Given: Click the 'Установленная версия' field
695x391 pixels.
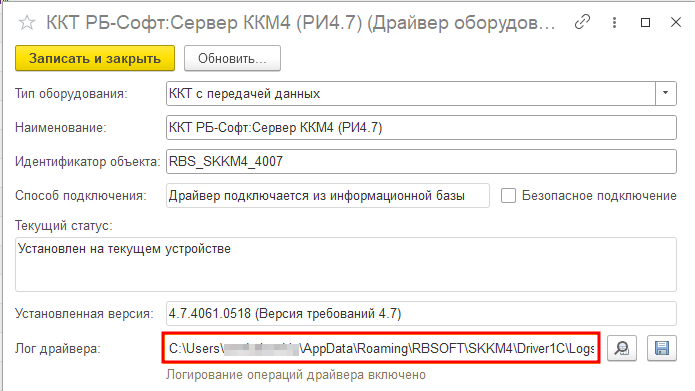Looking at the screenshot, I should pos(421,313).
